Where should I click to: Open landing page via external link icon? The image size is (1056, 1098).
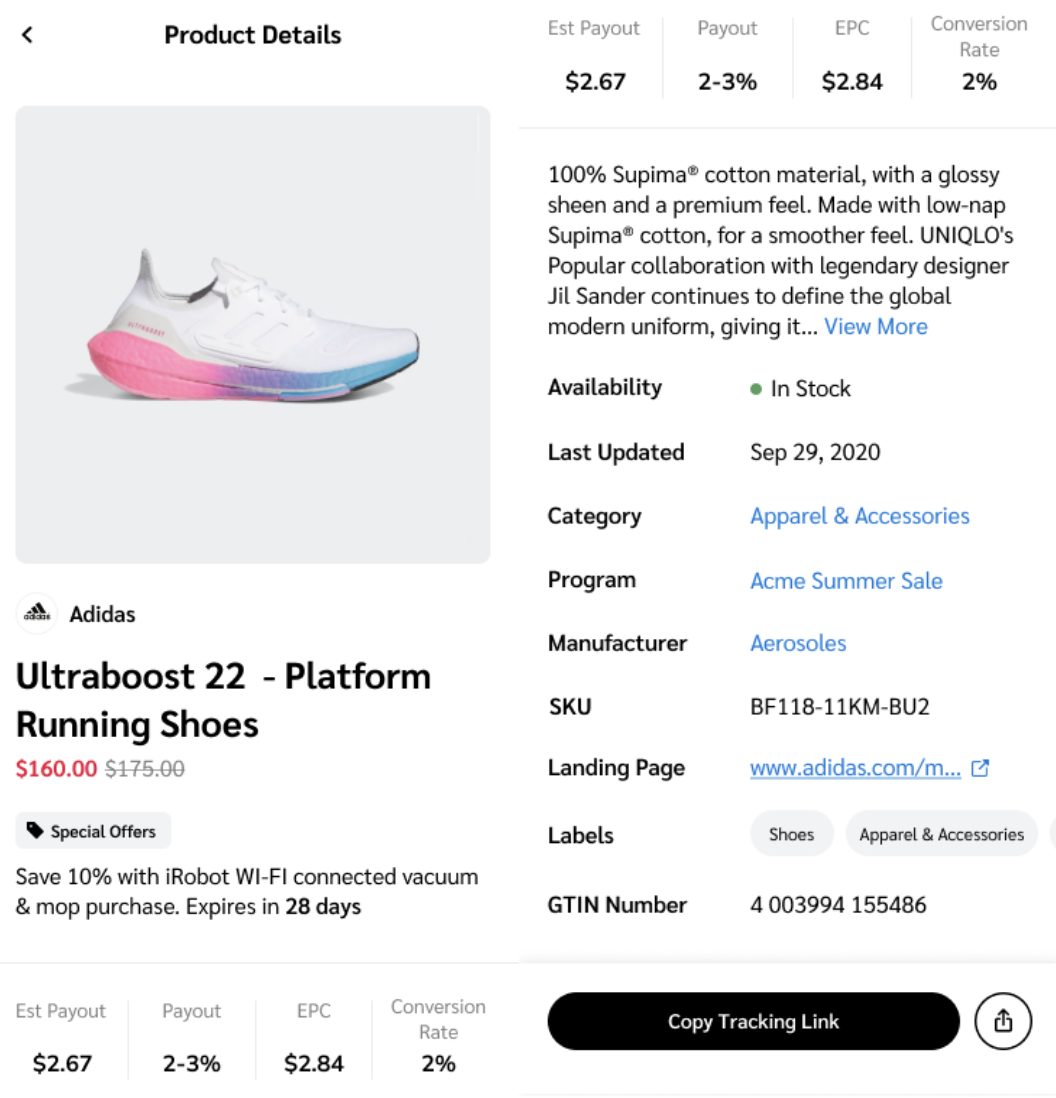(981, 768)
